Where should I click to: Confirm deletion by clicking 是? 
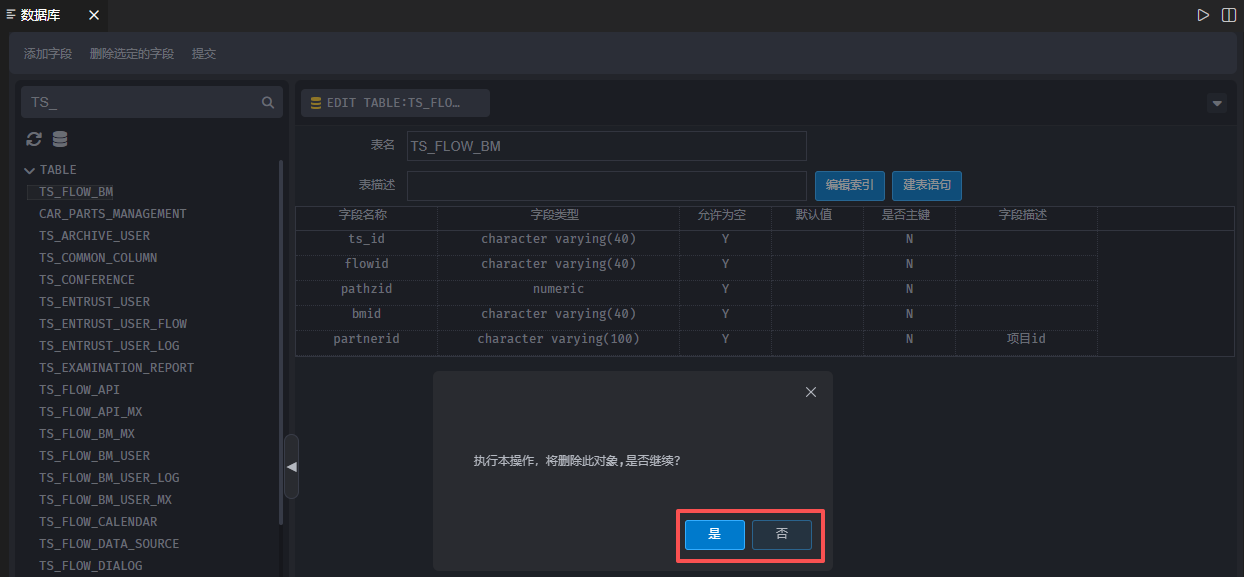(714, 534)
